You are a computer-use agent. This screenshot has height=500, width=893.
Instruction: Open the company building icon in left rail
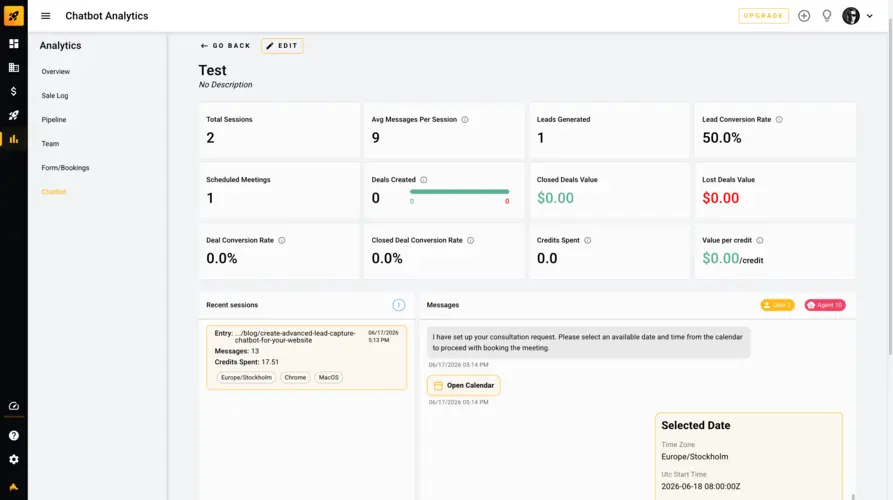click(14, 68)
